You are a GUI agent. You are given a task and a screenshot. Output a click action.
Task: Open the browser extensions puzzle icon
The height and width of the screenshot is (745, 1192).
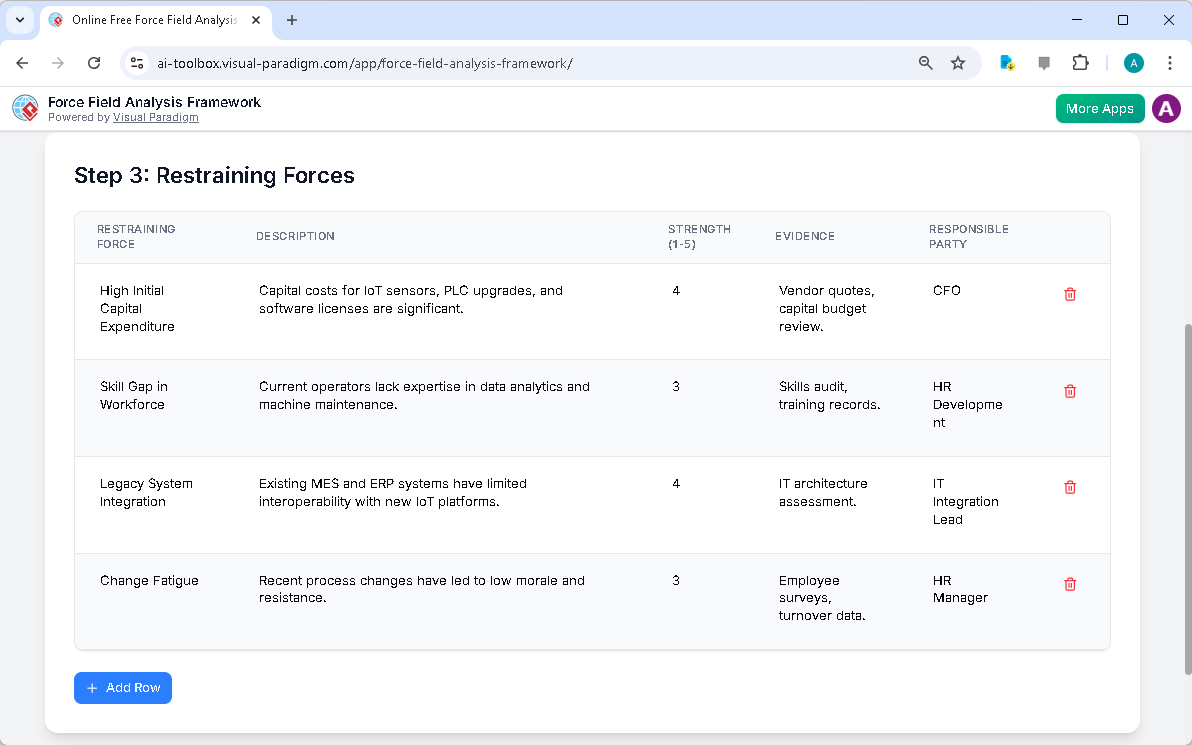tap(1081, 62)
